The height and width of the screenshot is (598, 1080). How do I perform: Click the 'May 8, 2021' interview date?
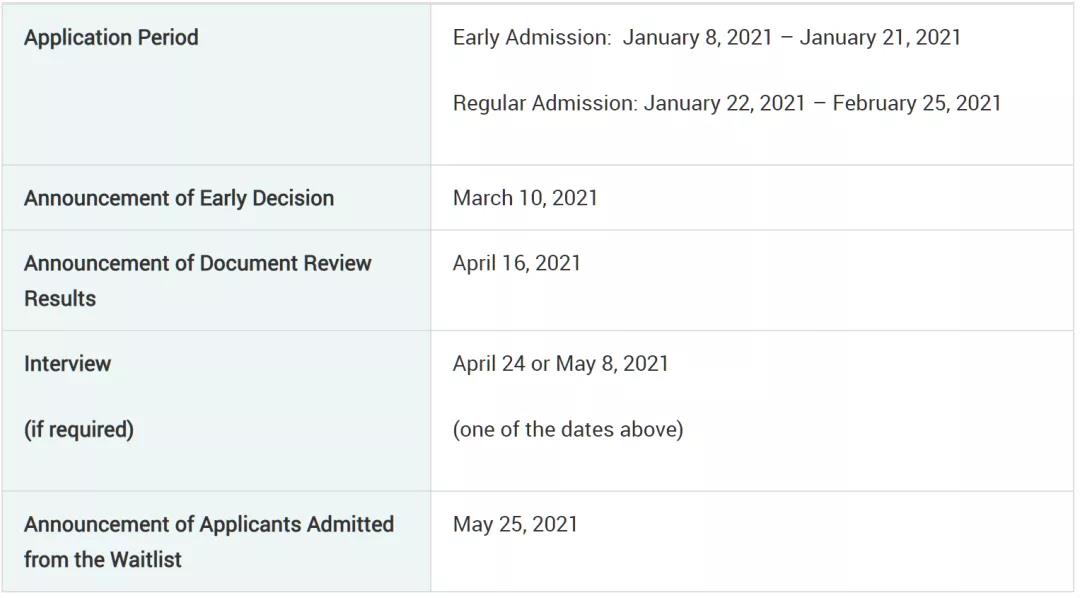pos(612,364)
